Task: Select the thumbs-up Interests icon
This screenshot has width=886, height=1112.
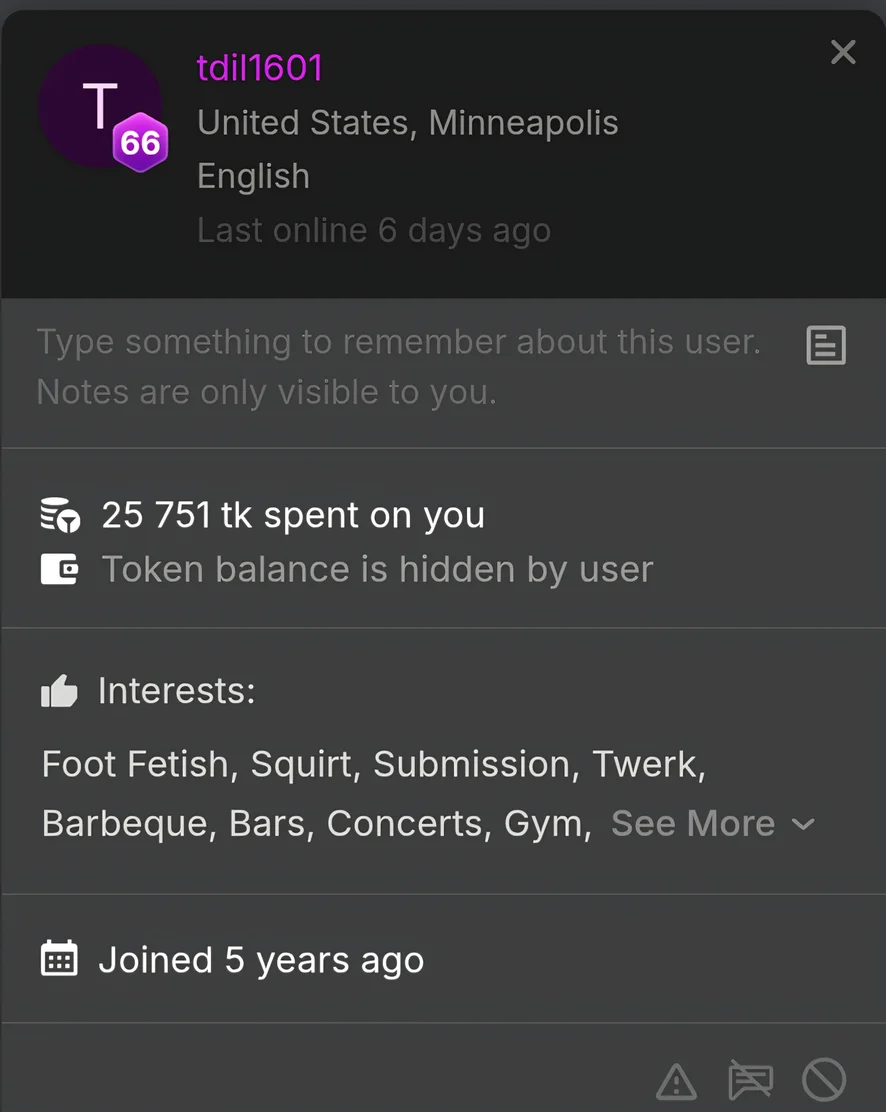Action: 59,691
